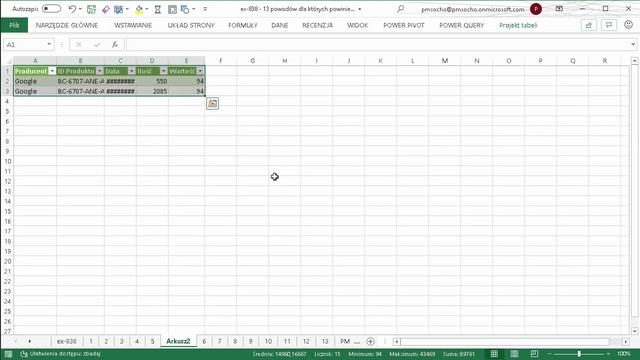Open the Plik menu
This screenshot has width=640, height=360.
[14, 25]
